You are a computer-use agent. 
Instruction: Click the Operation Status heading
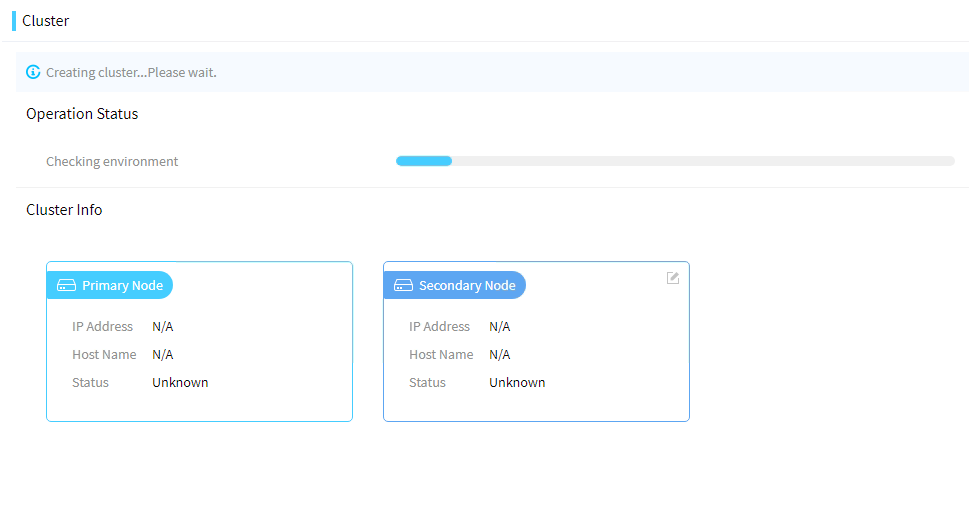[x=82, y=114]
